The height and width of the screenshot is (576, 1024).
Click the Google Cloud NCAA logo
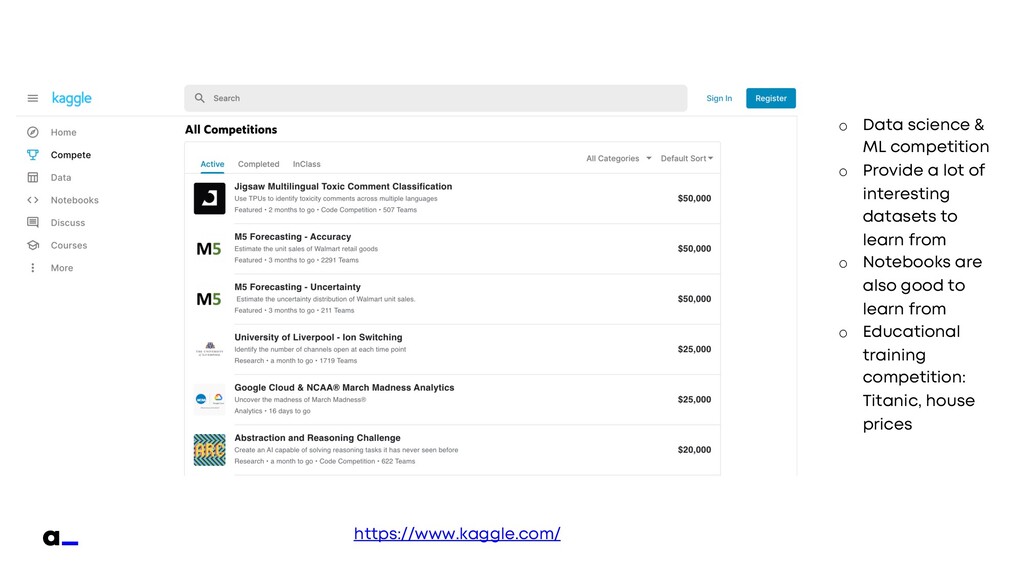pos(210,399)
